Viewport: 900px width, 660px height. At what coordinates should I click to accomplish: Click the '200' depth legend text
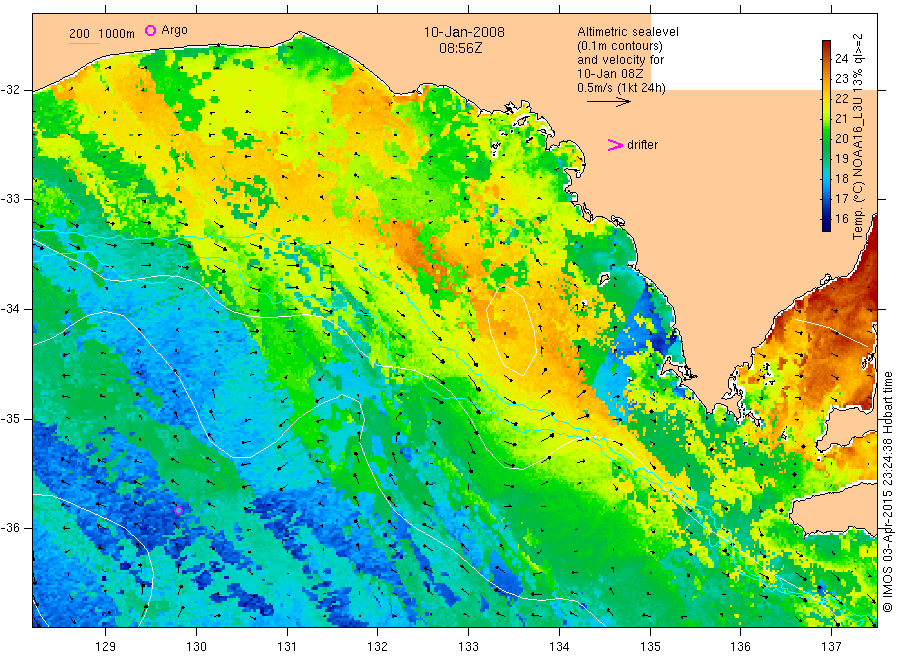click(79, 33)
